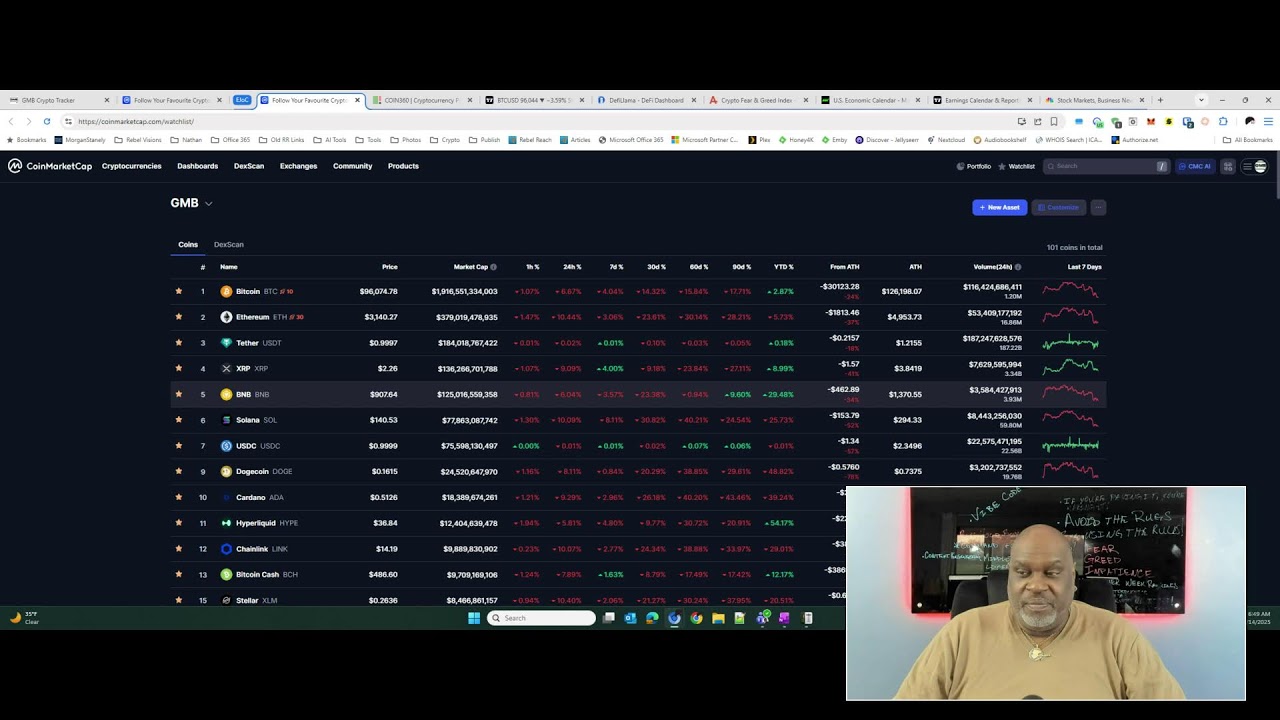Image resolution: width=1280 pixels, height=720 pixels.
Task: Open the Windows Start menu
Action: [x=474, y=618]
